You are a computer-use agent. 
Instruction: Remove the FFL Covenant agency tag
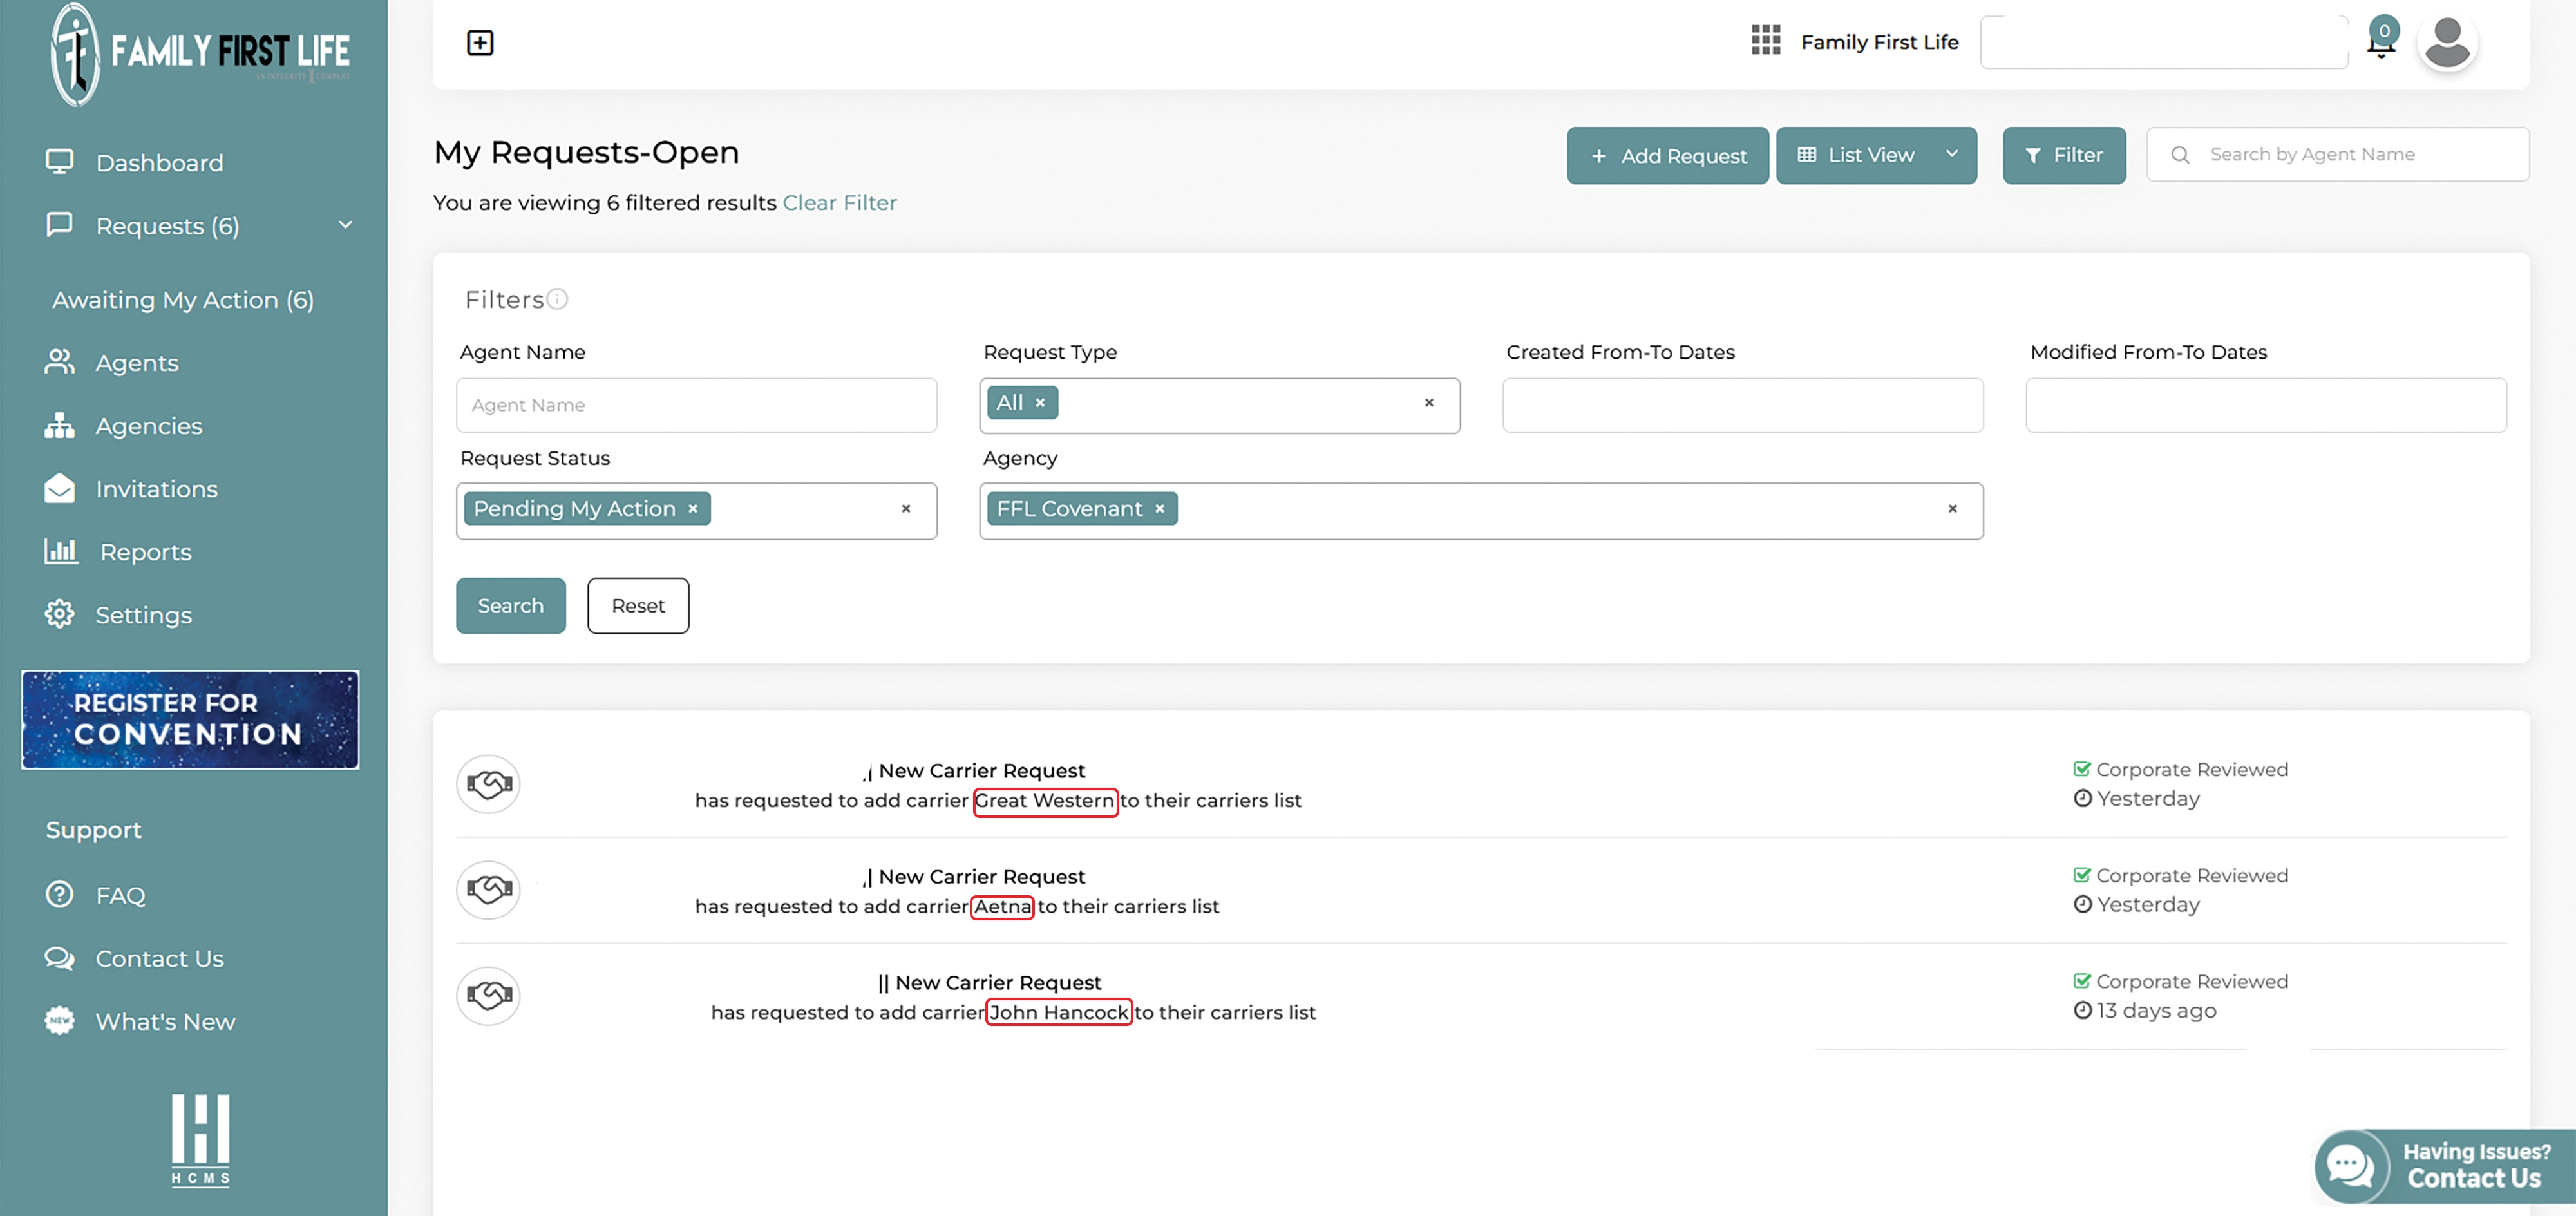click(1160, 509)
